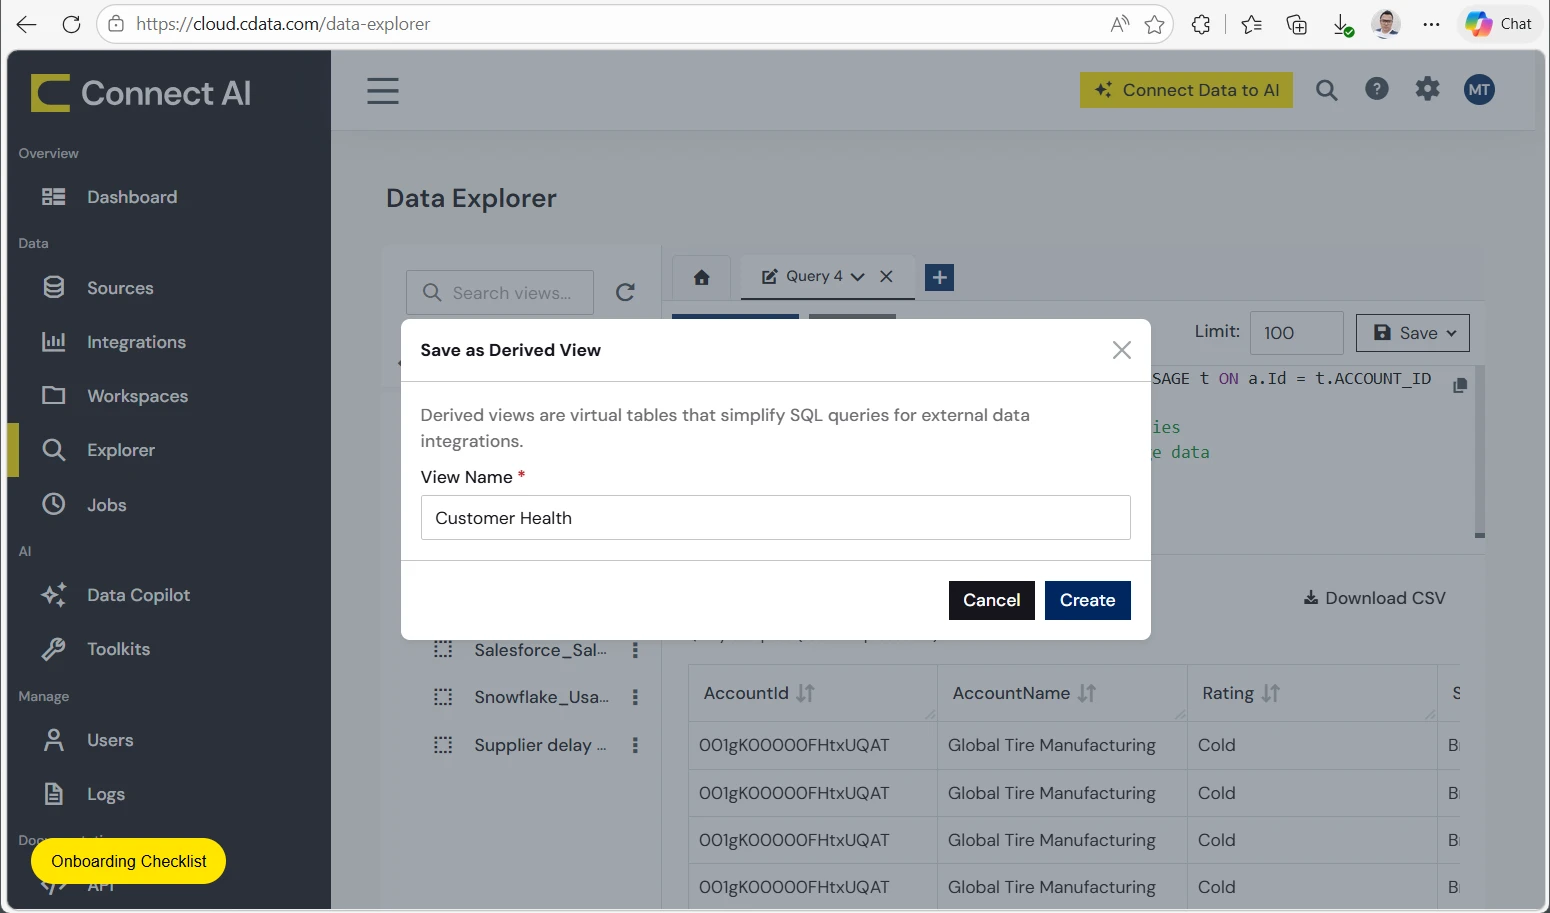This screenshot has width=1550, height=913.
Task: Open options for Supplier delay view
Action: pyautogui.click(x=635, y=745)
